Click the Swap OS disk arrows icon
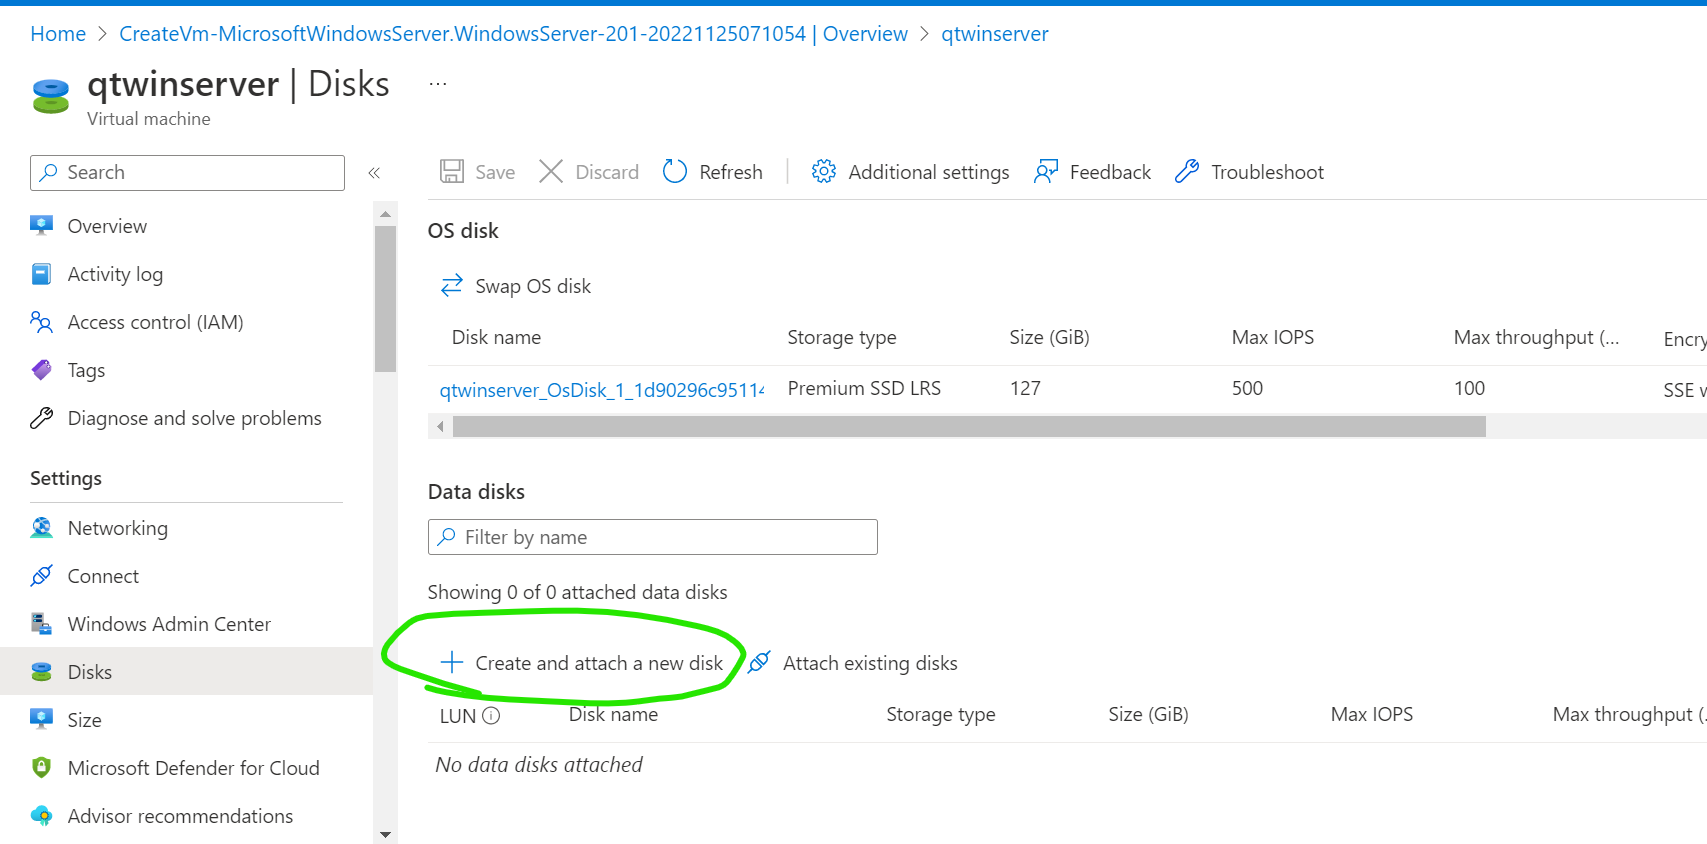This screenshot has width=1707, height=844. pos(452,286)
